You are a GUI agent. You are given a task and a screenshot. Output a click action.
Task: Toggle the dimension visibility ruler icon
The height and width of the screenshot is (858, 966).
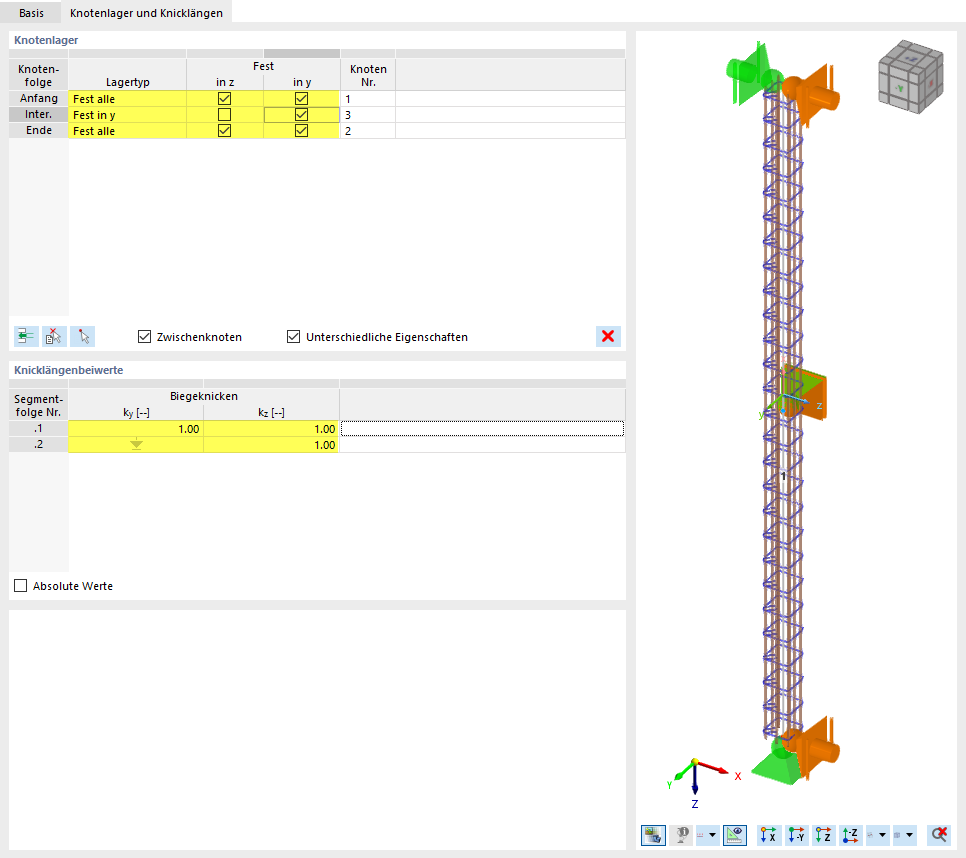click(734, 835)
